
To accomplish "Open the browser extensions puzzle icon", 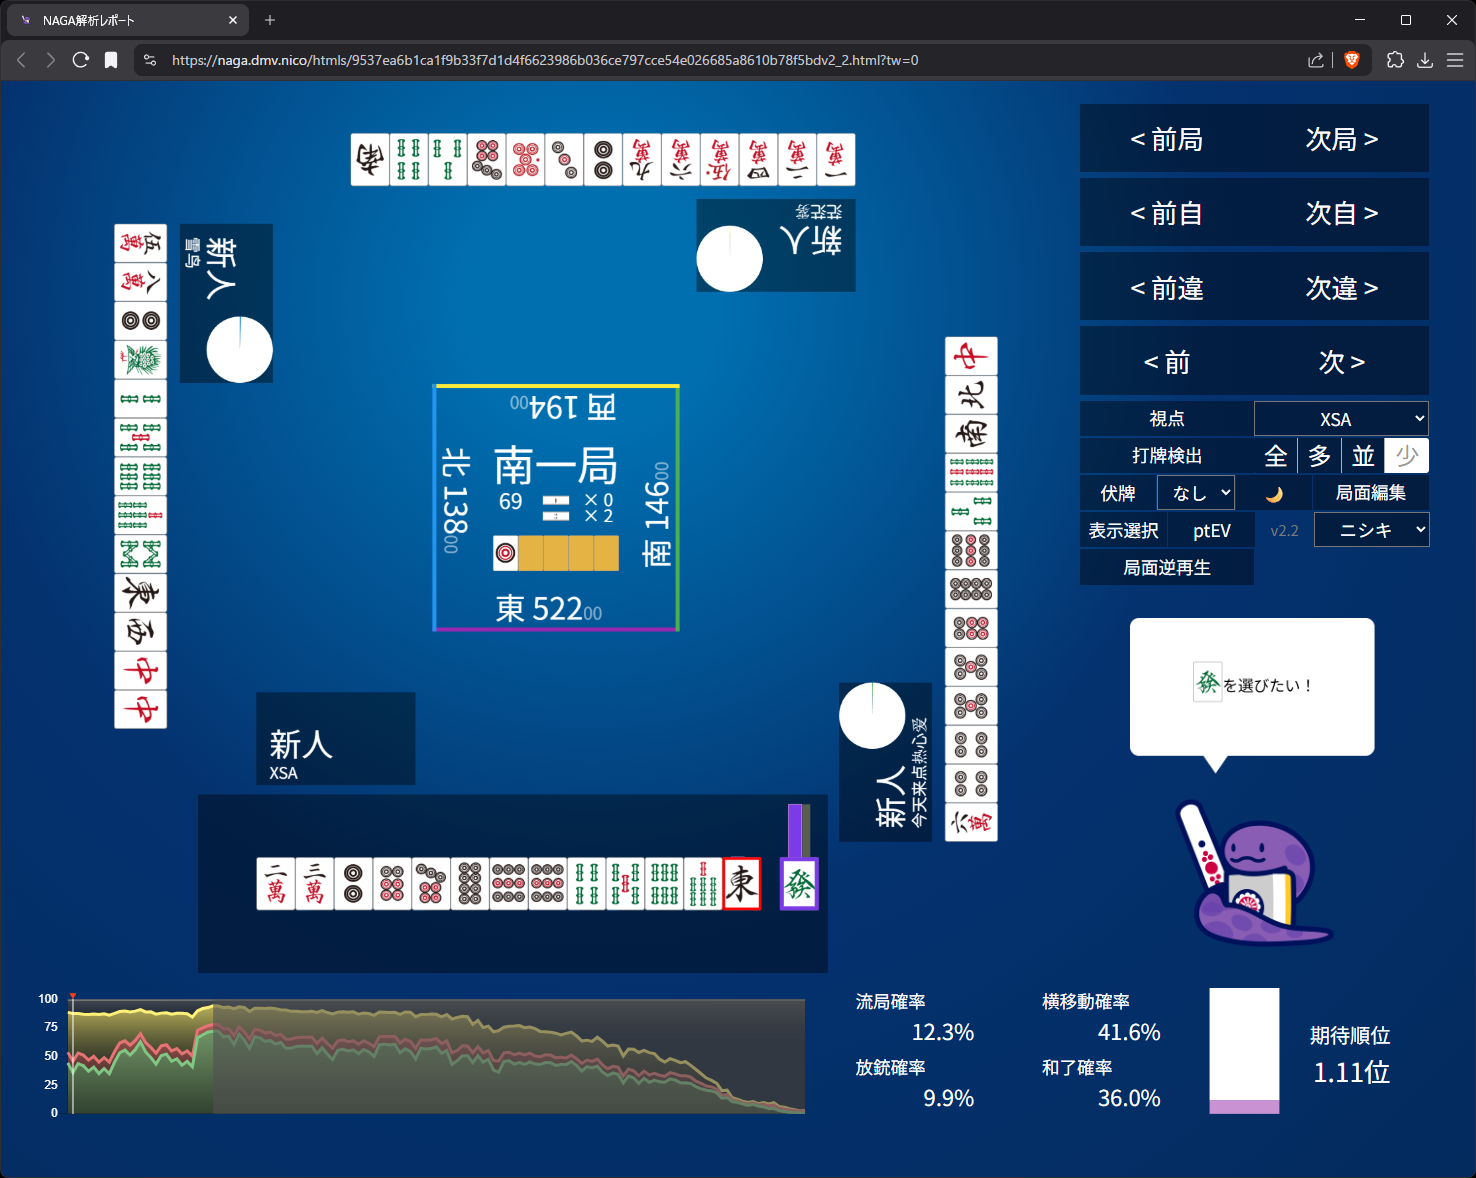I will pyautogui.click(x=1395, y=60).
